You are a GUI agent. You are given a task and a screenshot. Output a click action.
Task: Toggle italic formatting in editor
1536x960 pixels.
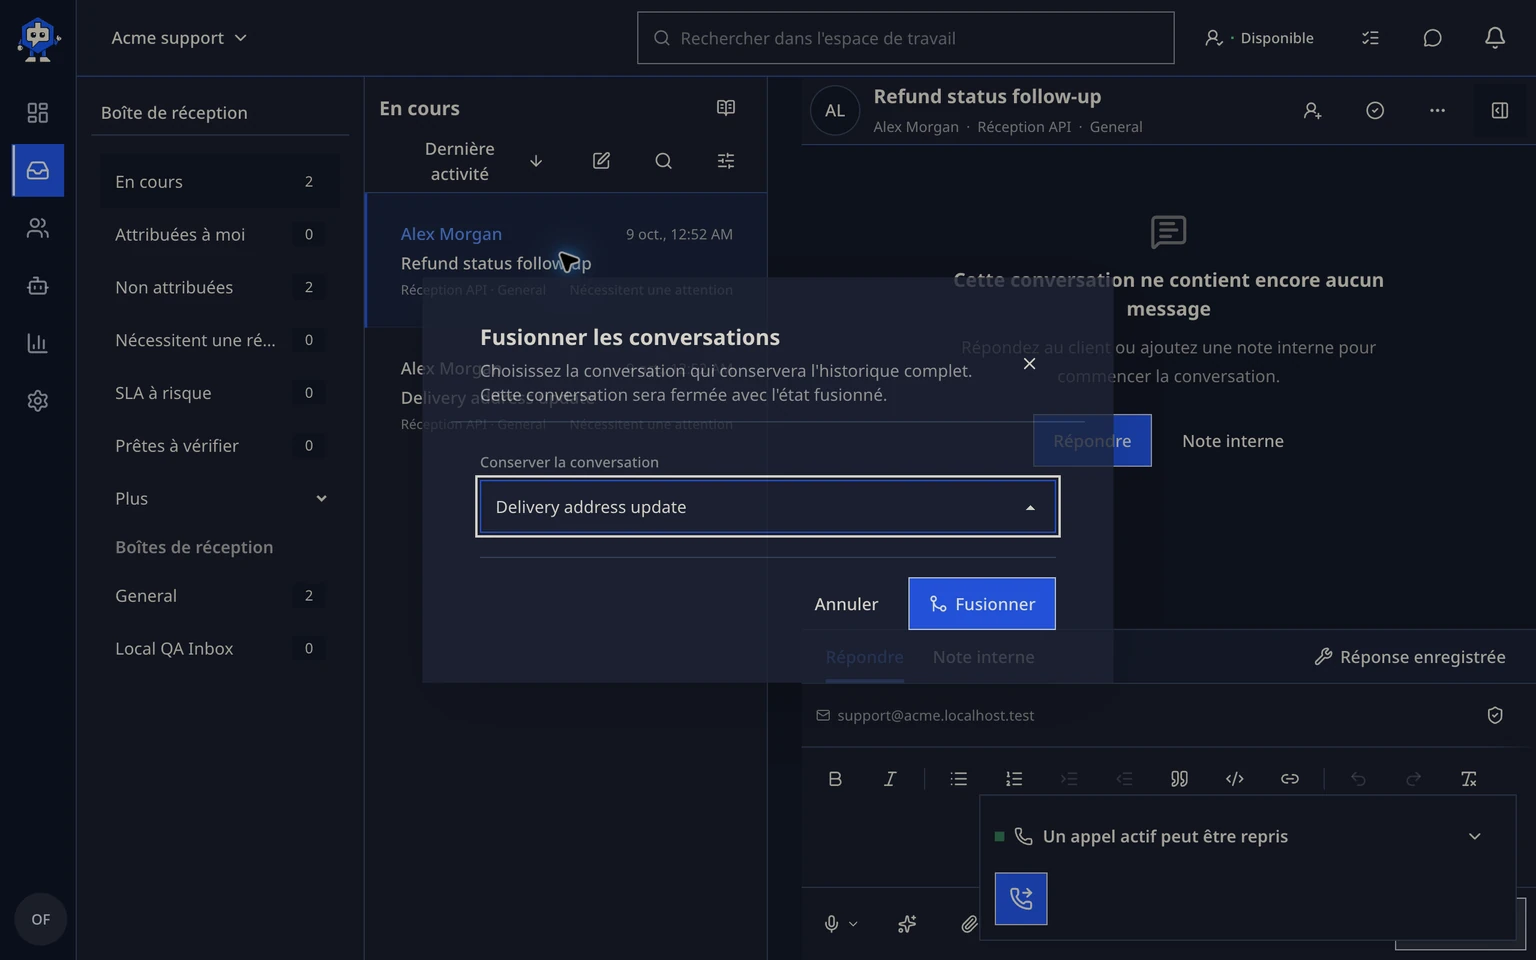[890, 779]
